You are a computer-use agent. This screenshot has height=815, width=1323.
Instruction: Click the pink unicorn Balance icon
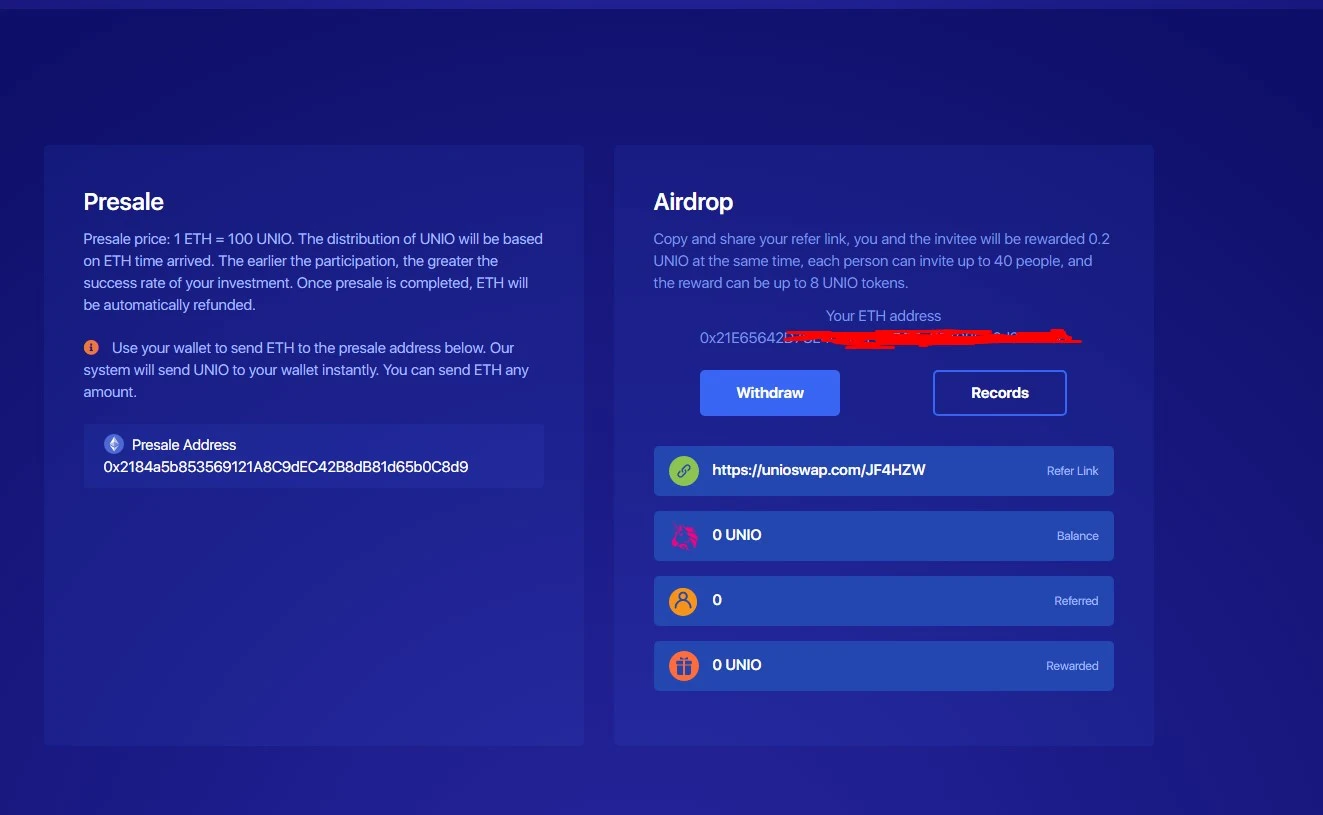click(x=683, y=536)
